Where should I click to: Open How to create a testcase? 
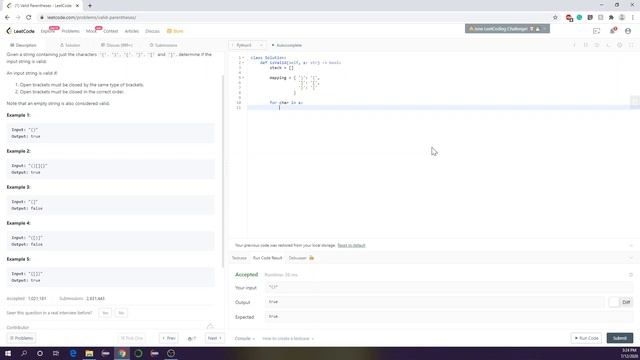point(288,338)
